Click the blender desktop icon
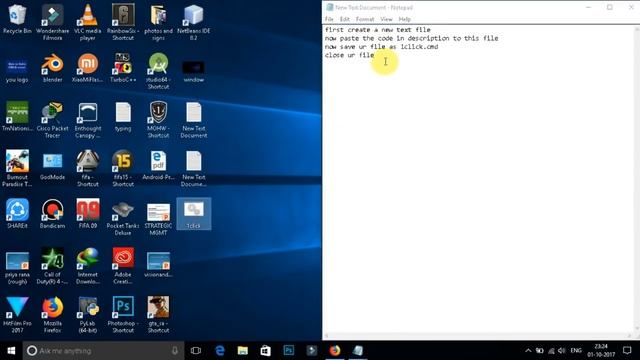 click(52, 68)
